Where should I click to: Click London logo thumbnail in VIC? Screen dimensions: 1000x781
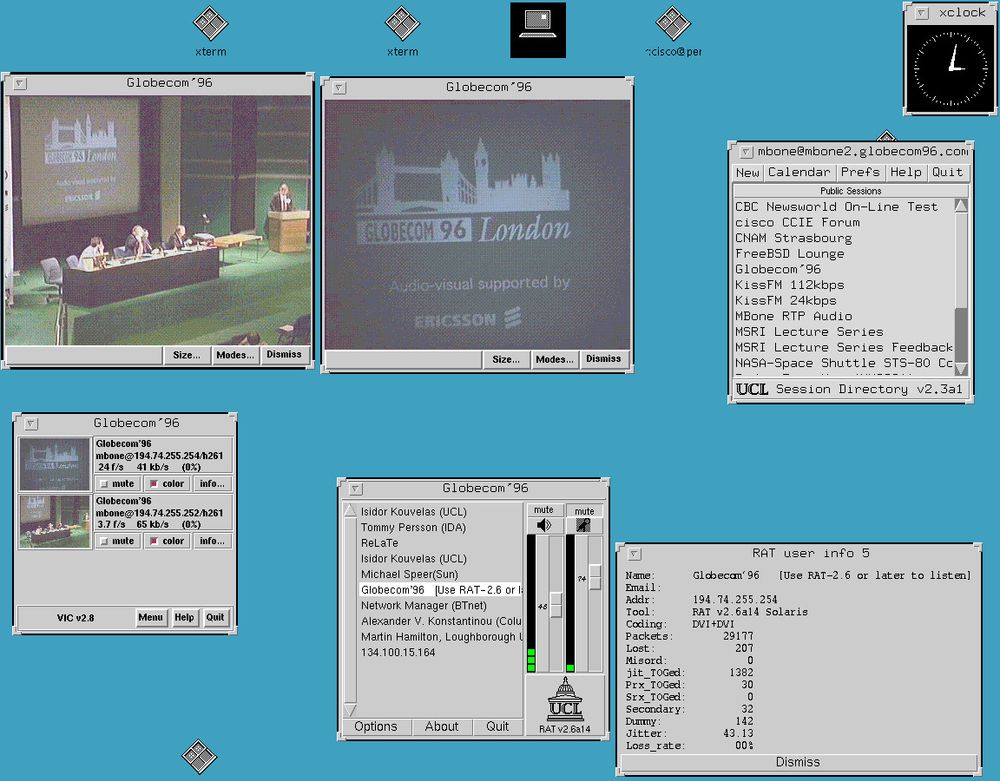point(55,464)
